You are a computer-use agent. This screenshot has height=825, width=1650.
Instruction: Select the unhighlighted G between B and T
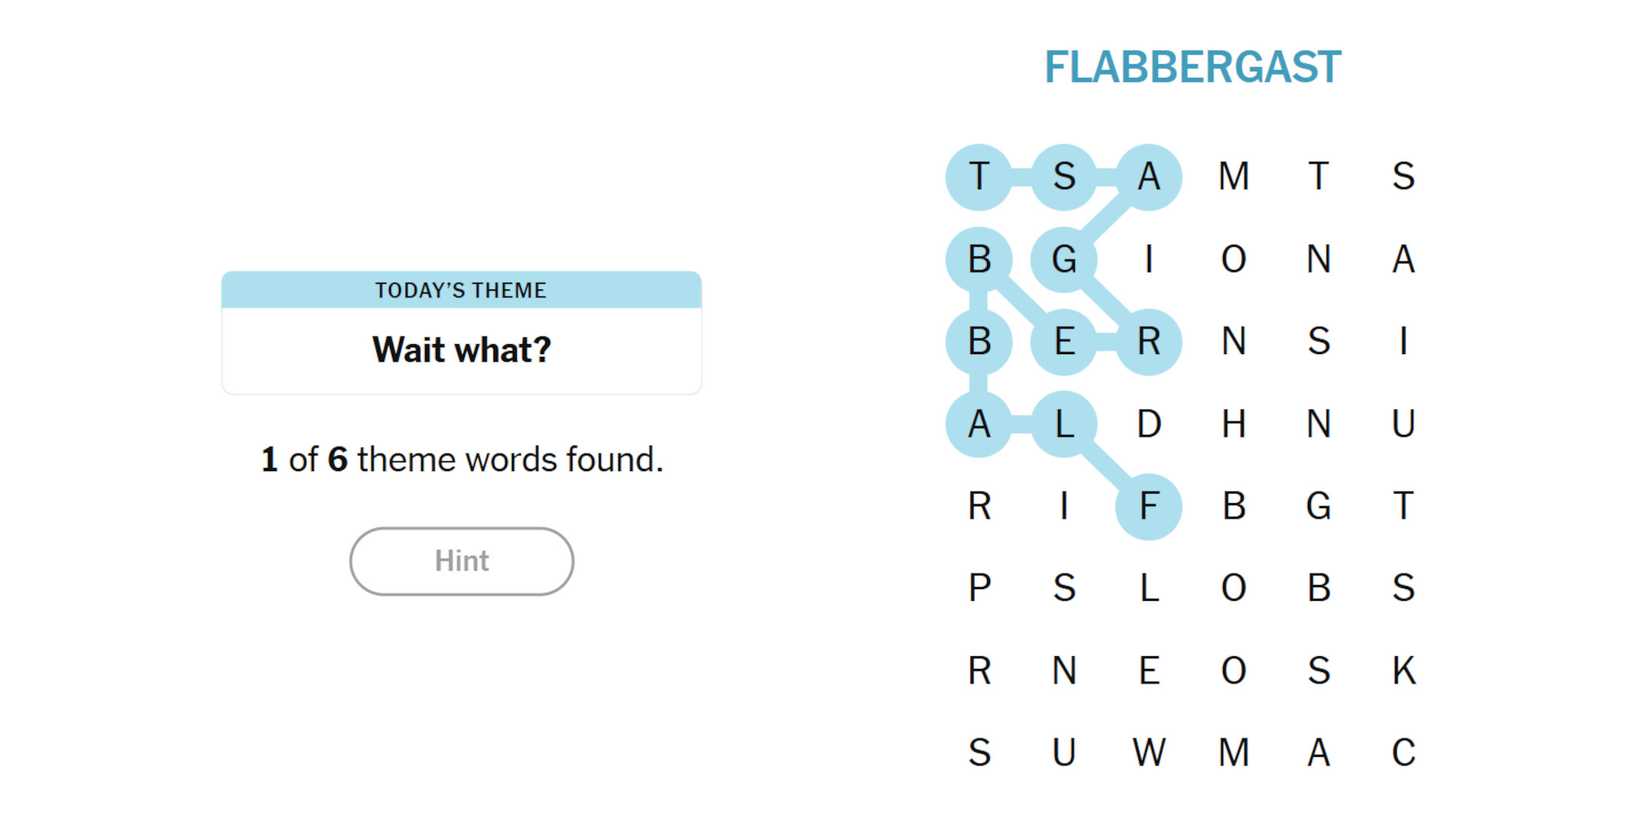point(1318,506)
